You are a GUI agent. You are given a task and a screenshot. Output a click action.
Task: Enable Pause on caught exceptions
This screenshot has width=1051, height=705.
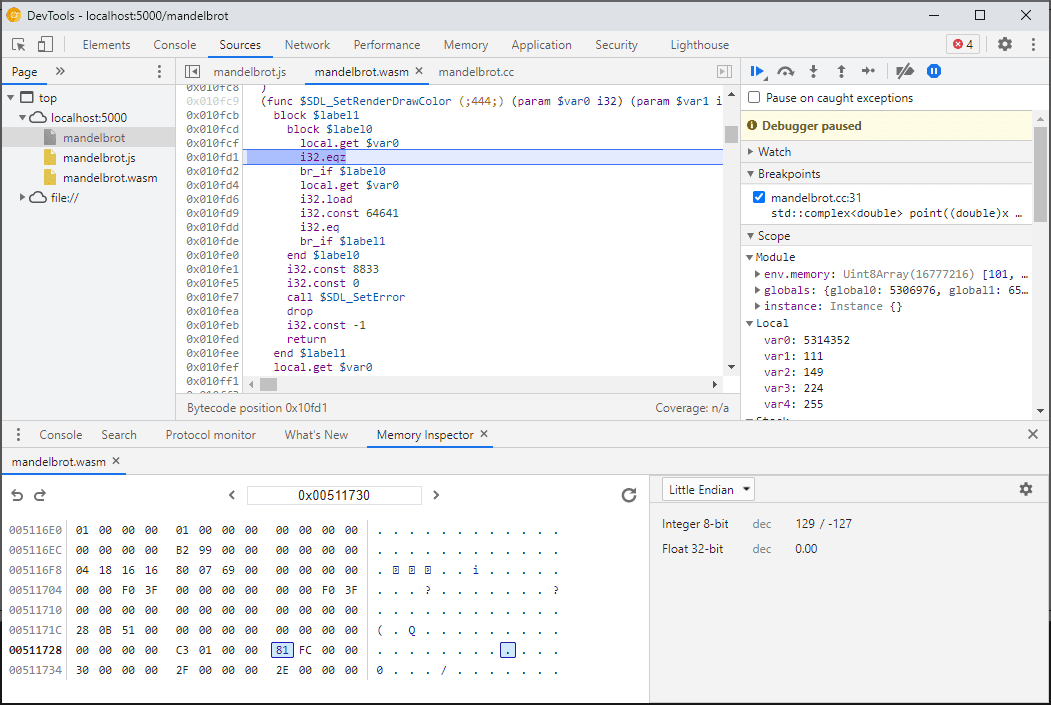(x=753, y=97)
